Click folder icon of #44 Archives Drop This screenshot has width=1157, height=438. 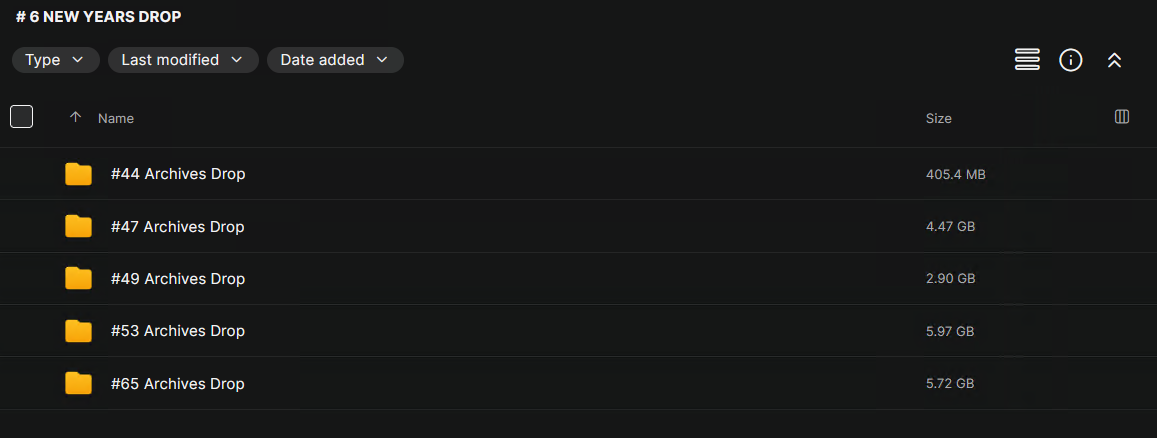pos(78,174)
